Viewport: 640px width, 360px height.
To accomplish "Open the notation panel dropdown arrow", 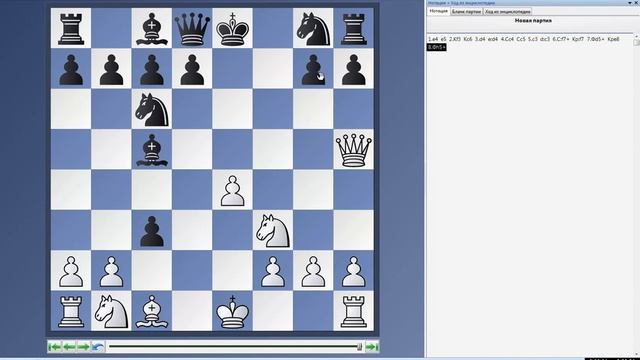I will [x=630, y=3].
